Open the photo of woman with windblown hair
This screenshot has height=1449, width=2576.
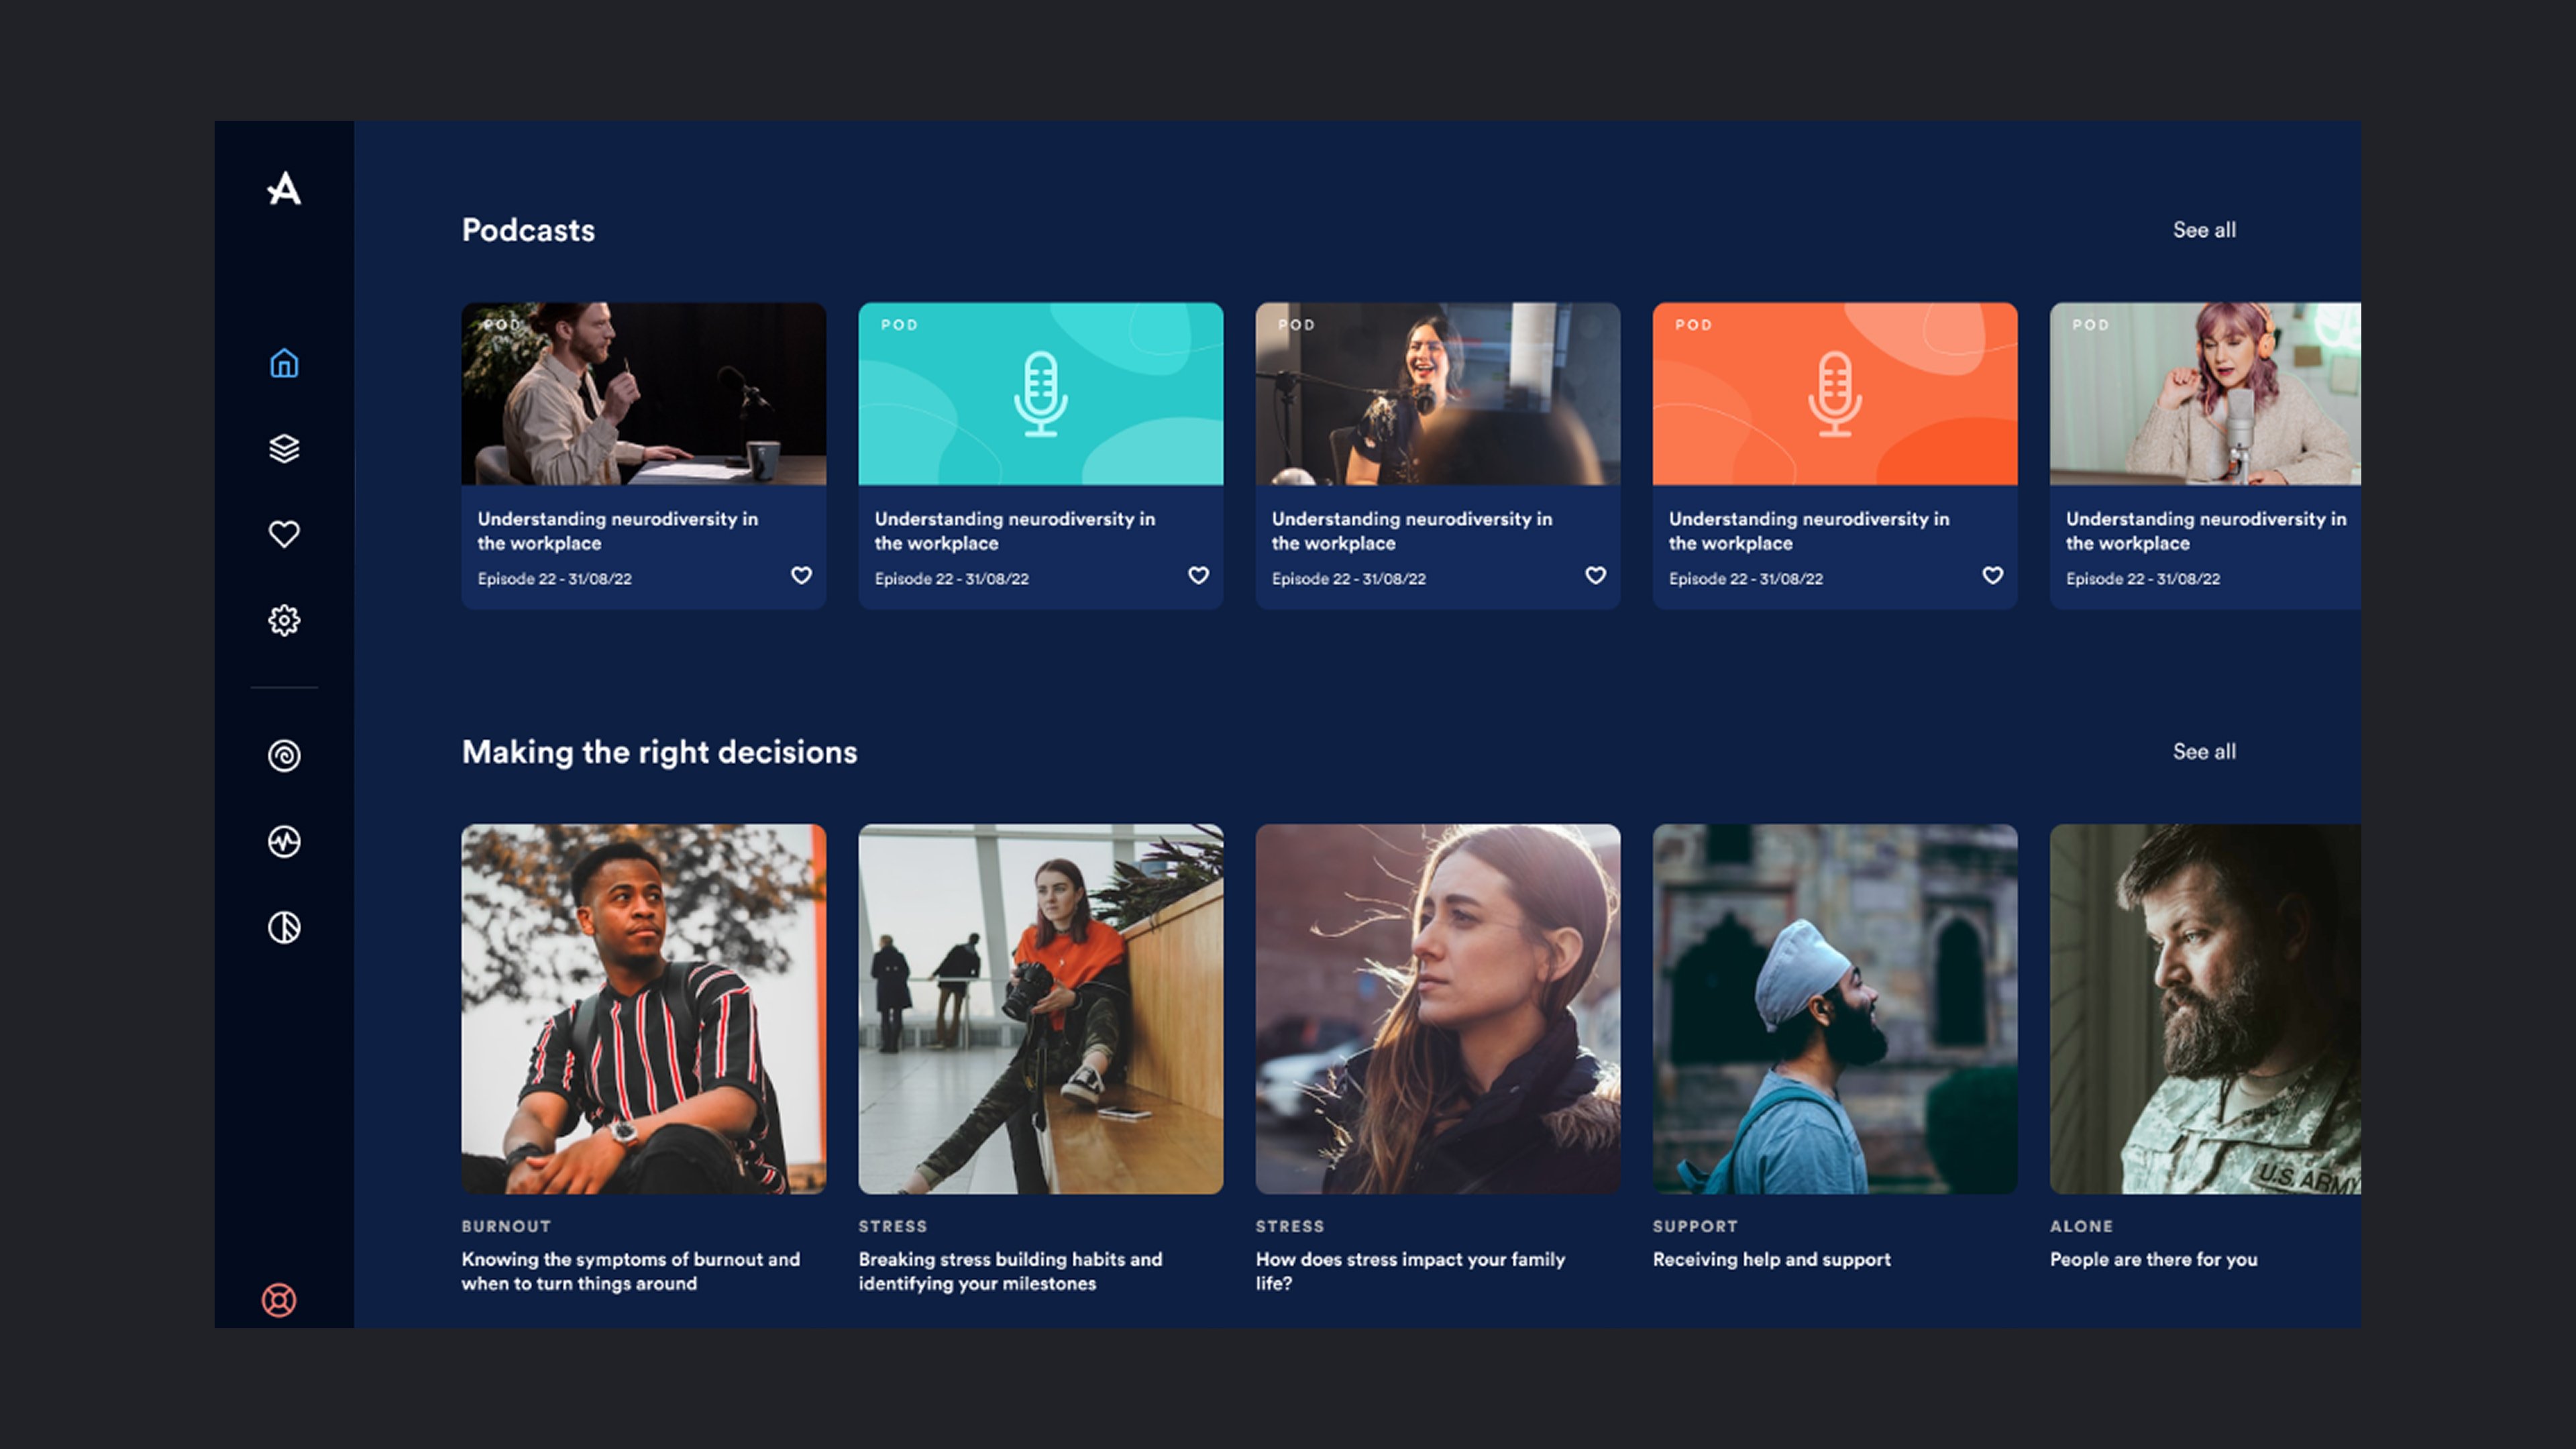click(x=1437, y=1008)
